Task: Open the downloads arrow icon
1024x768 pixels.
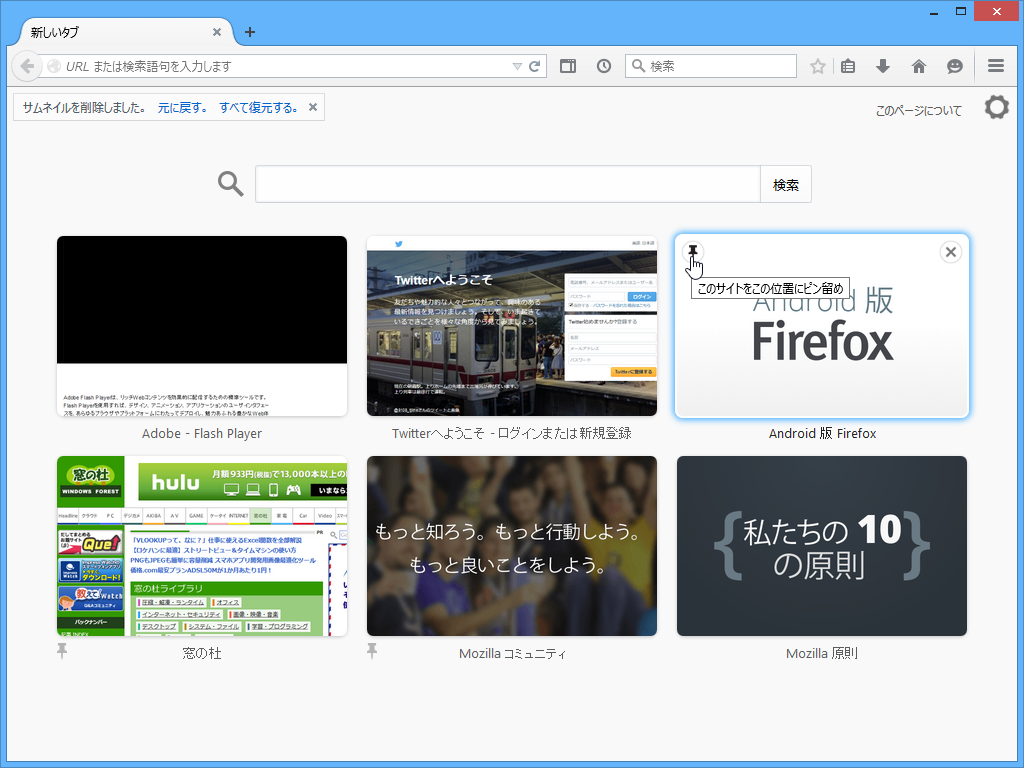Action: (x=882, y=66)
